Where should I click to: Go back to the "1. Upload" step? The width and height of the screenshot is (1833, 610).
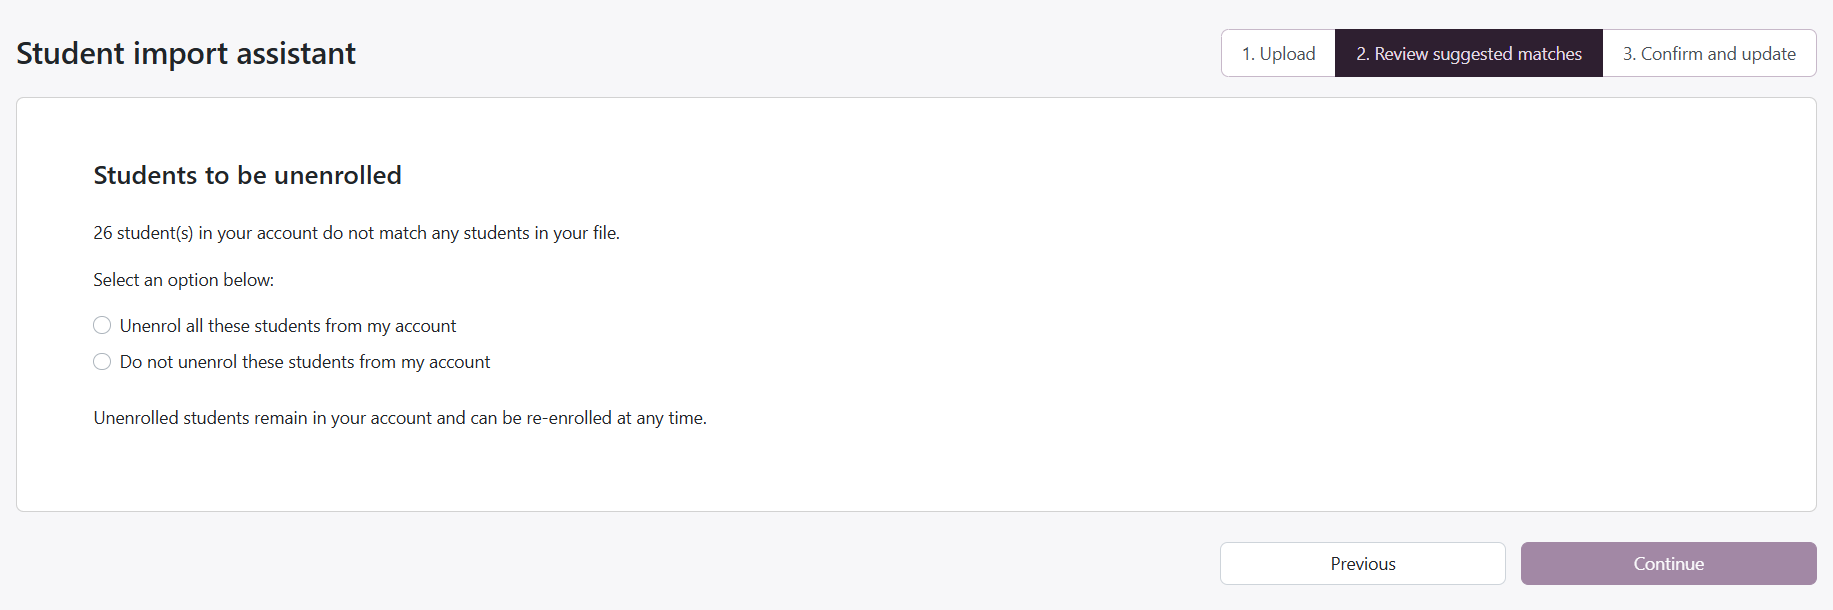[x=1278, y=53]
